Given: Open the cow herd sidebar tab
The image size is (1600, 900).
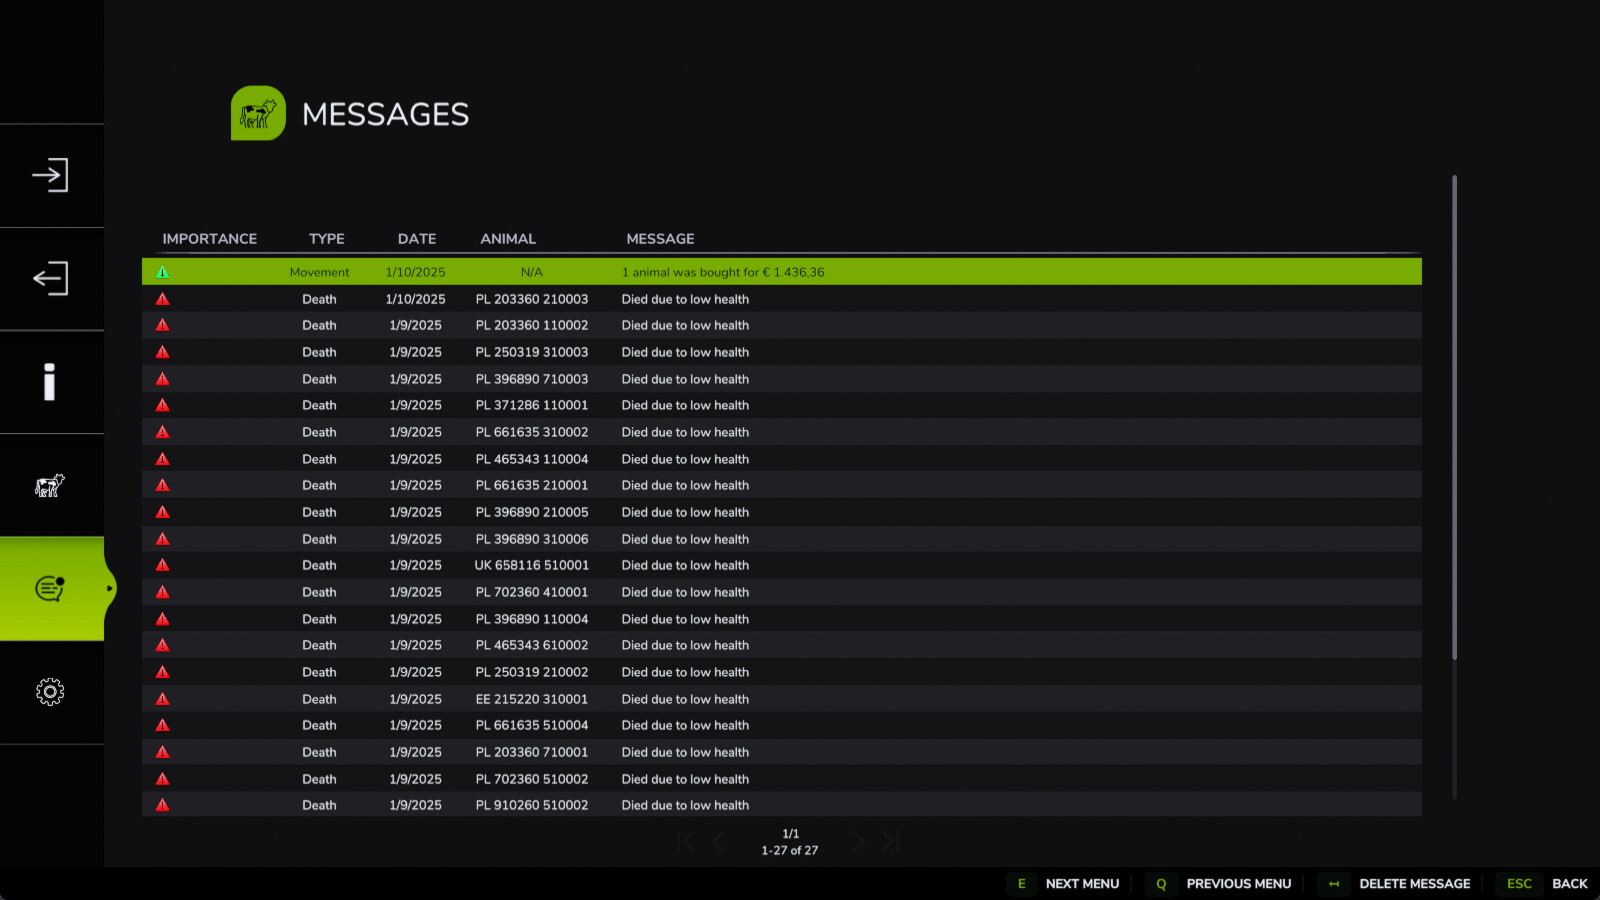Looking at the screenshot, I should [x=50, y=486].
